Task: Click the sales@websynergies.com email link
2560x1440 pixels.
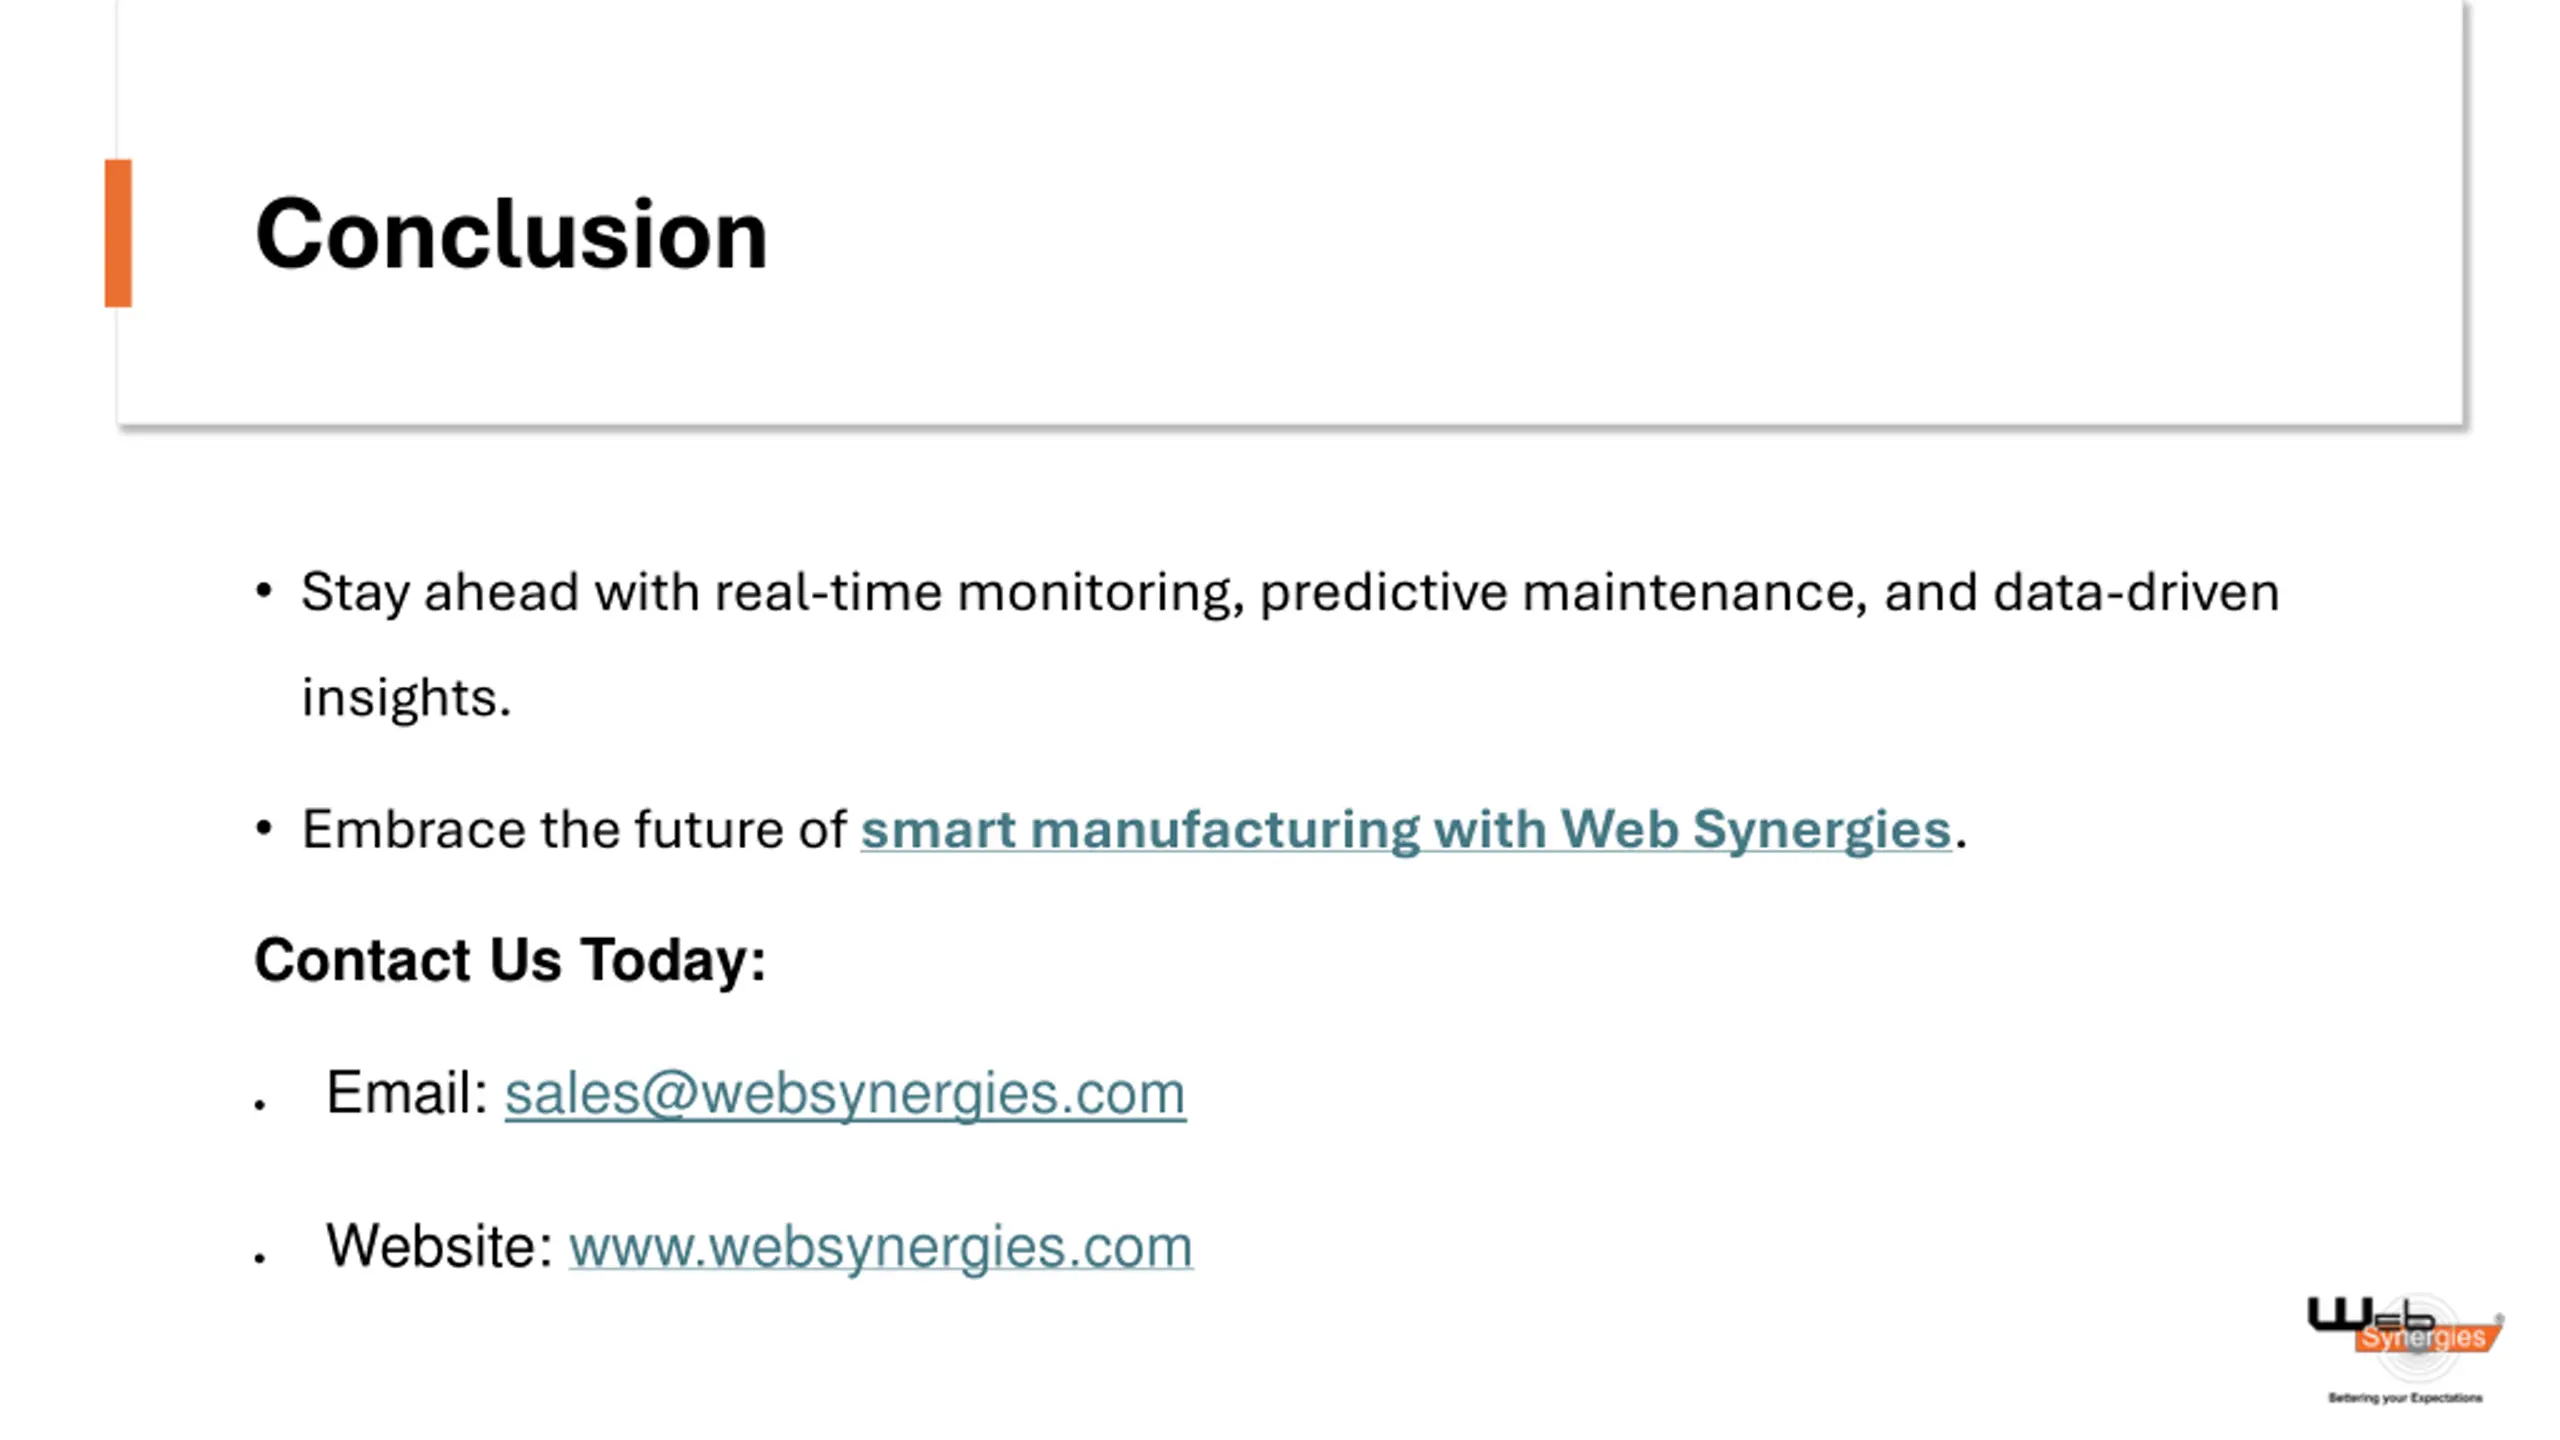Action: (x=844, y=1093)
